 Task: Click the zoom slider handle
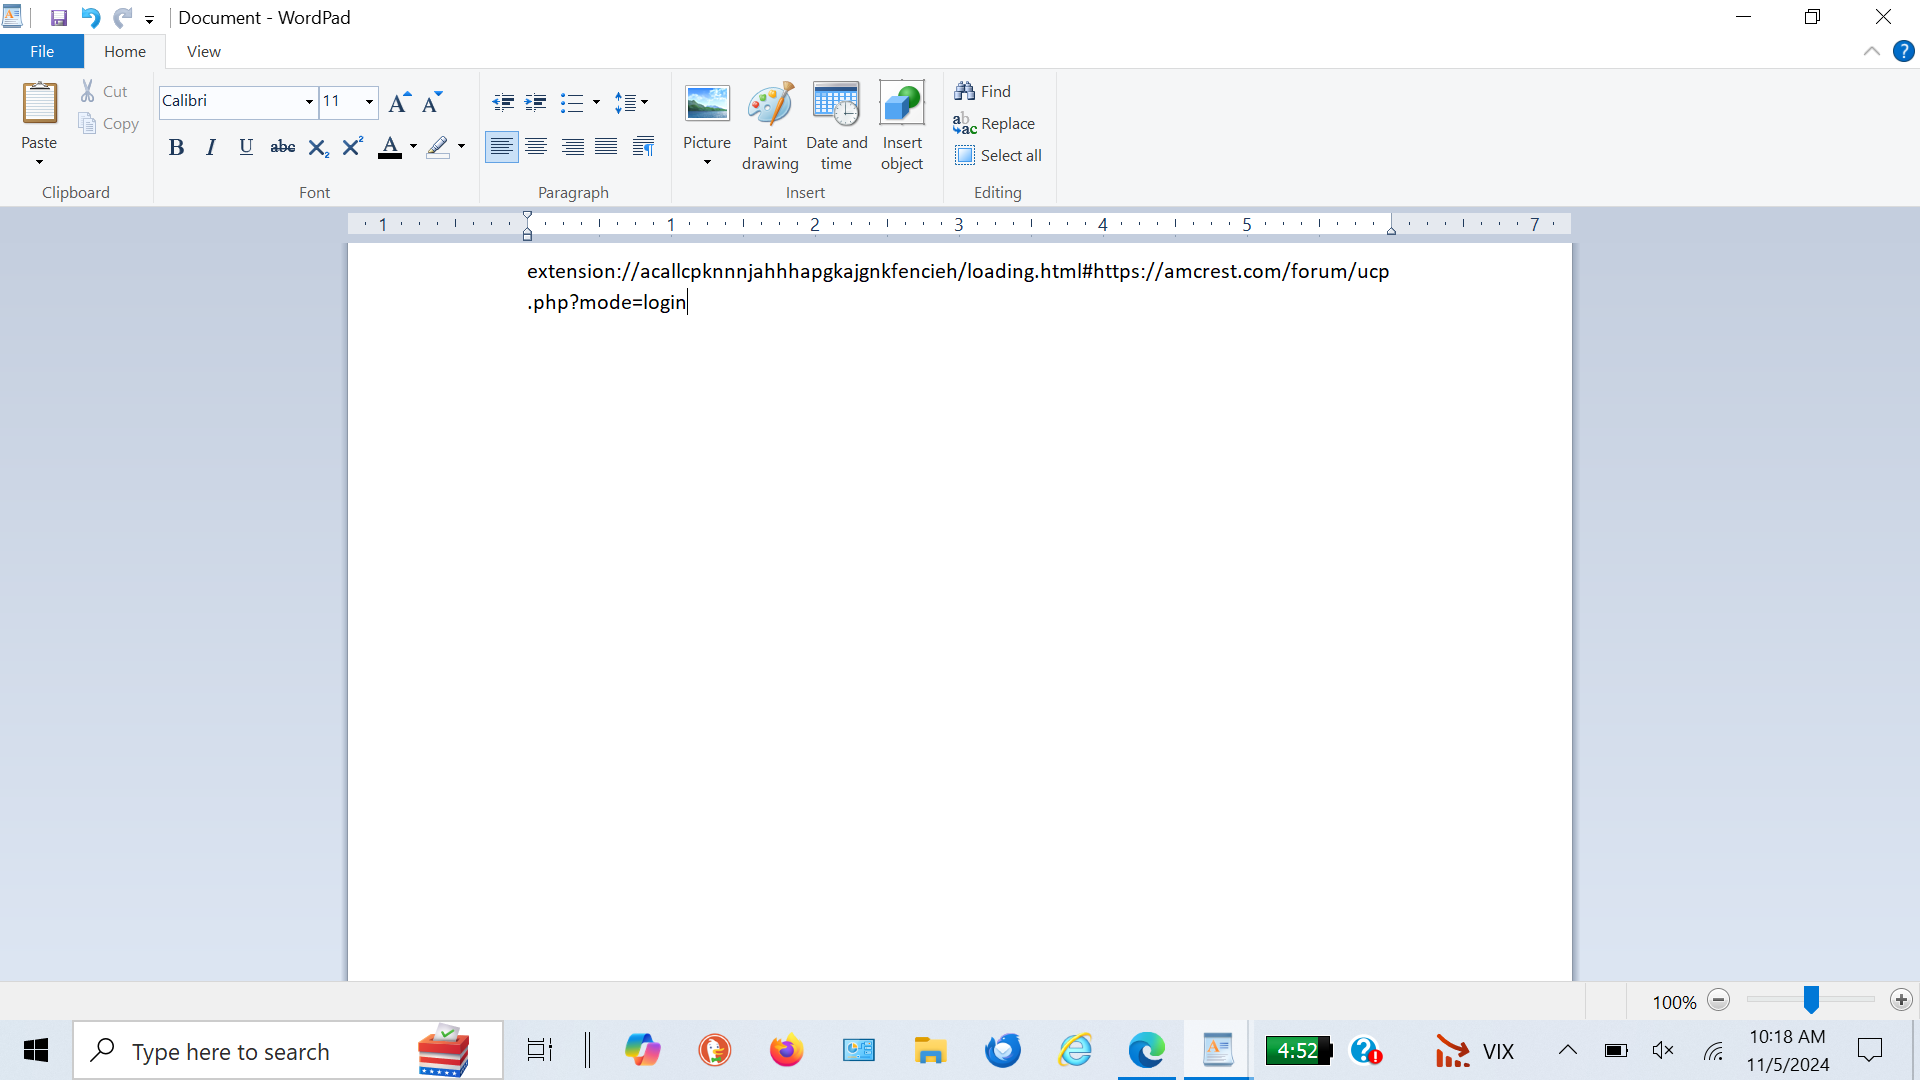click(x=1811, y=999)
